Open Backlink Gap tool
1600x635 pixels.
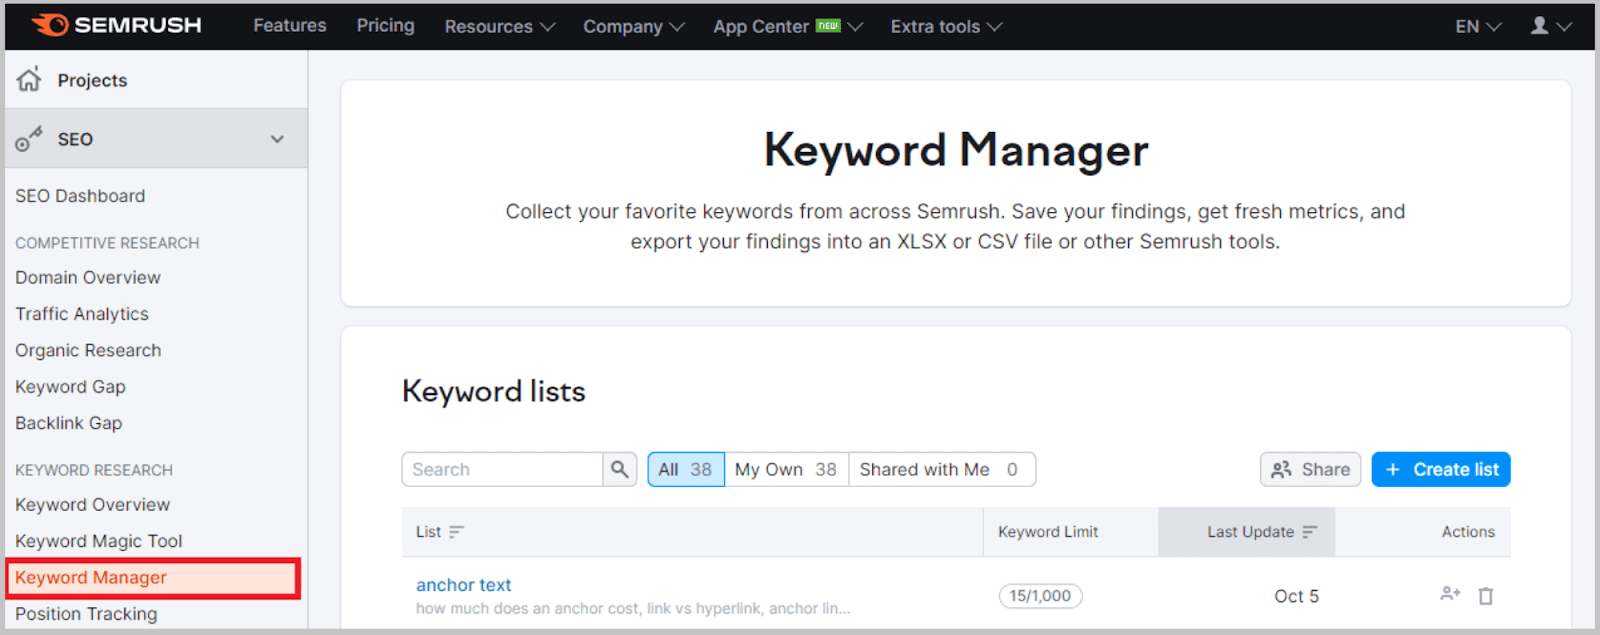coord(68,423)
